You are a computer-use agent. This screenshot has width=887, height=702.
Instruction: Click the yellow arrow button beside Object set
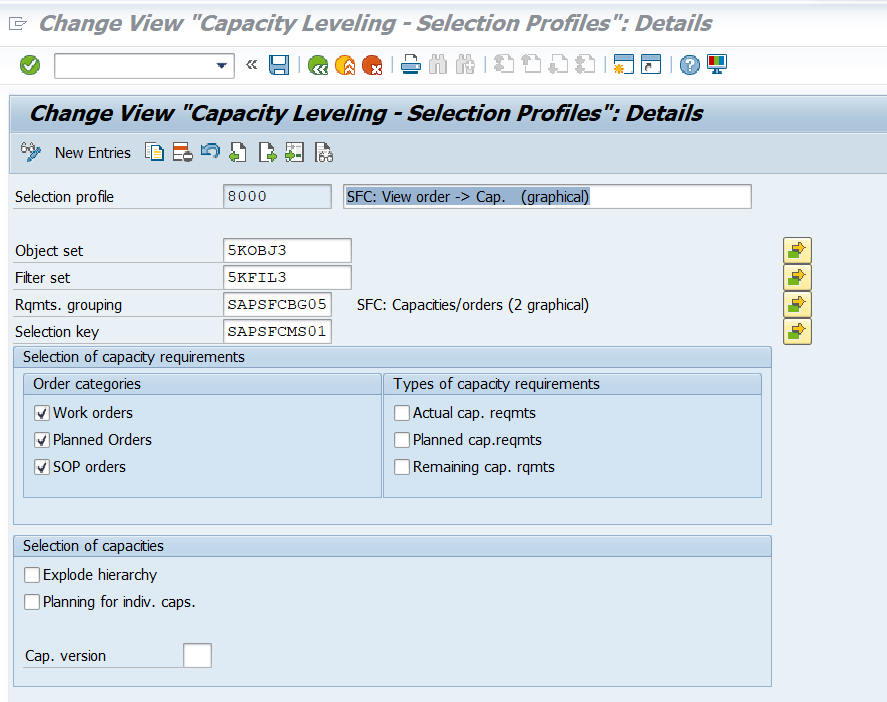pos(797,250)
